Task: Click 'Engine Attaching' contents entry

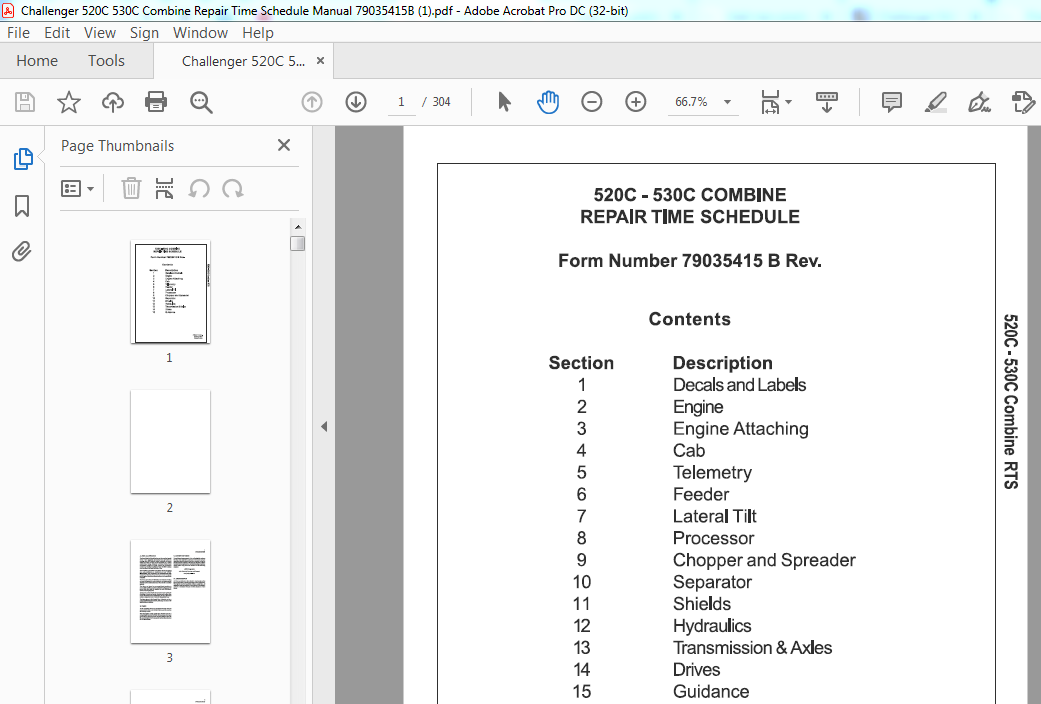Action: 741,429
